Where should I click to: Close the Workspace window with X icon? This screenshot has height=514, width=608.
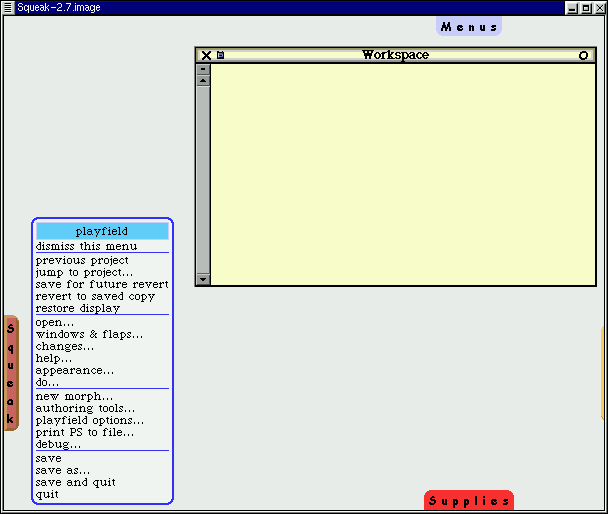(x=206, y=56)
